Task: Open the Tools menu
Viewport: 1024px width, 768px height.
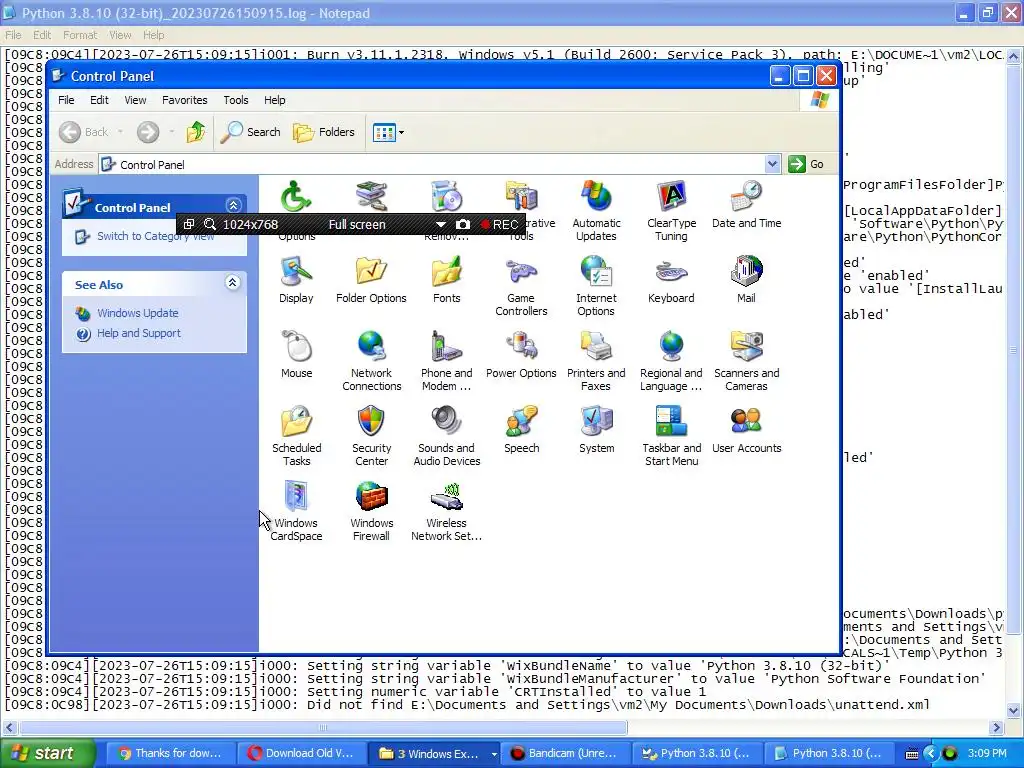Action: (x=236, y=100)
